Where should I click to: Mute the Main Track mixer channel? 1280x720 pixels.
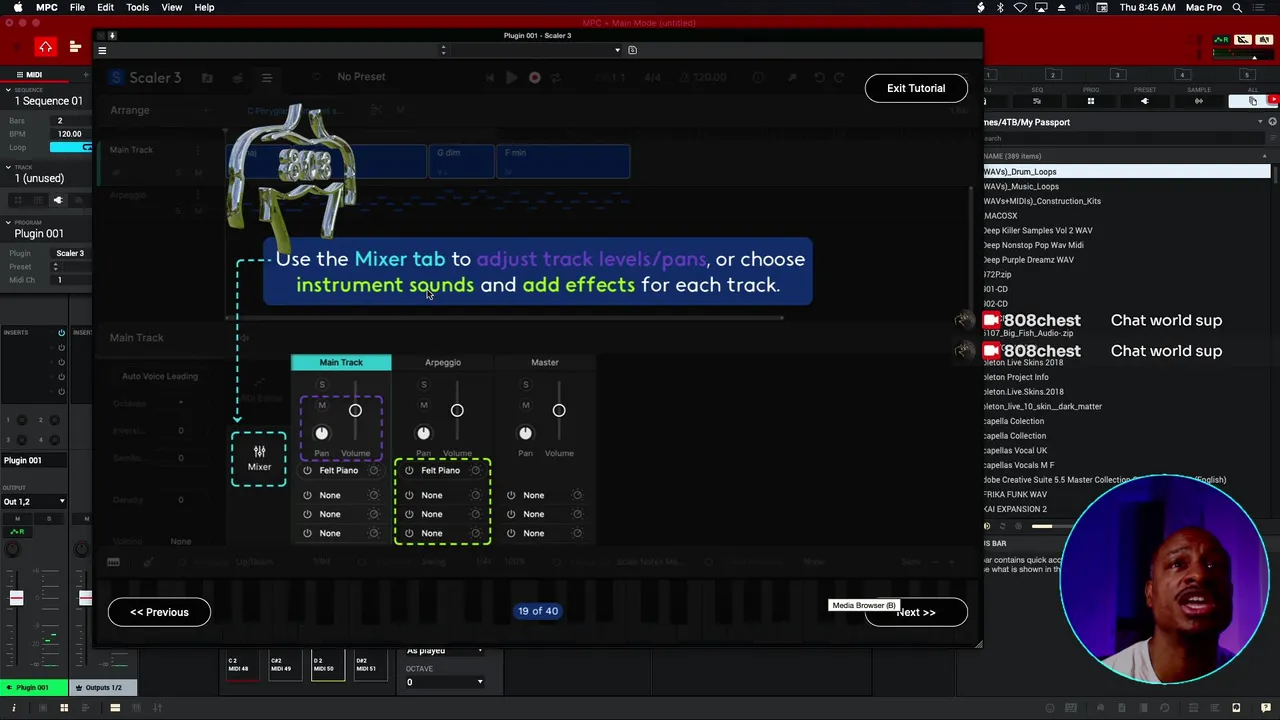[322, 405]
